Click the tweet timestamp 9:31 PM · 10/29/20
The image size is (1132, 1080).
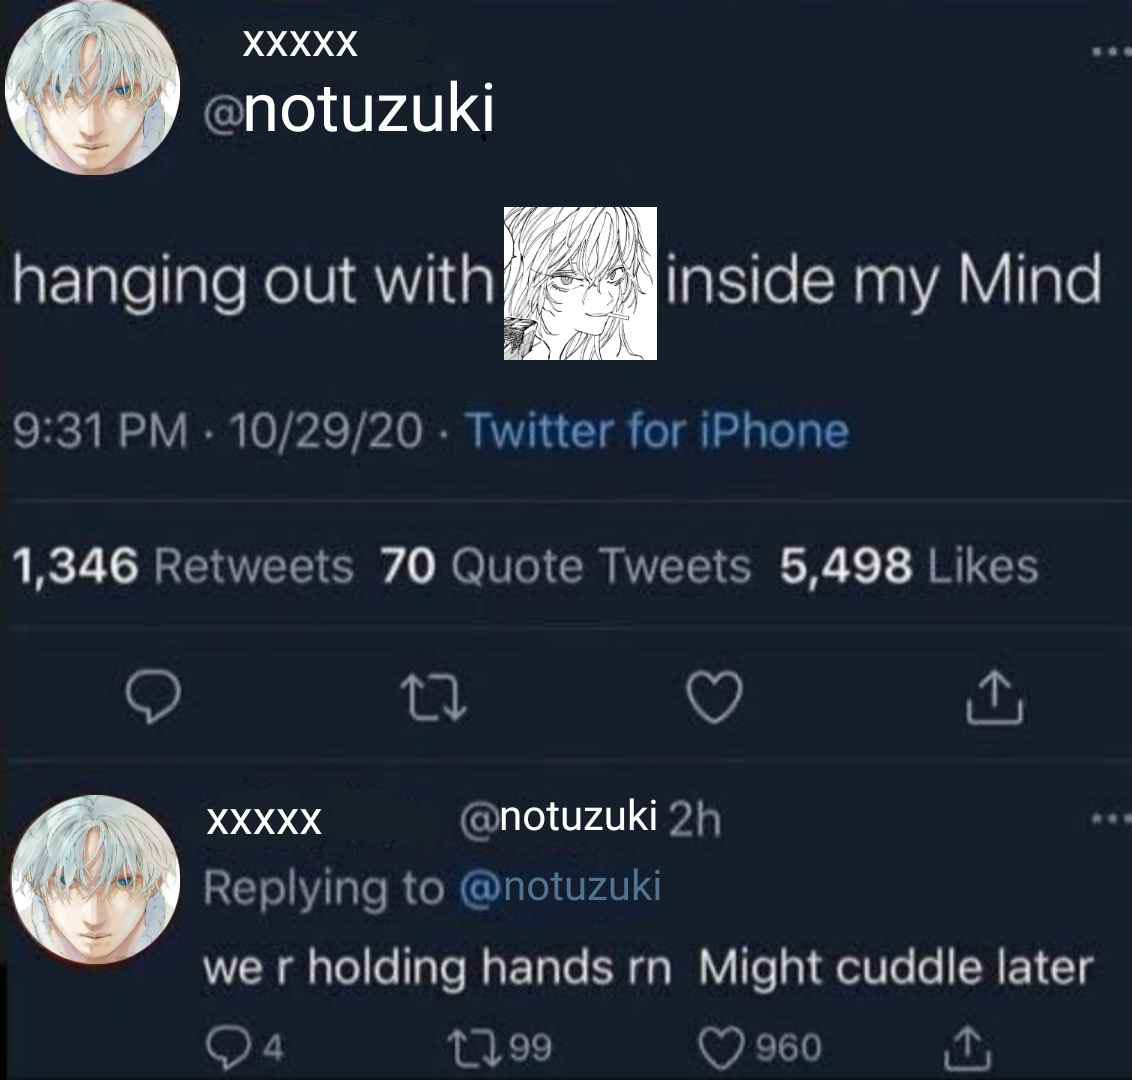(217, 431)
